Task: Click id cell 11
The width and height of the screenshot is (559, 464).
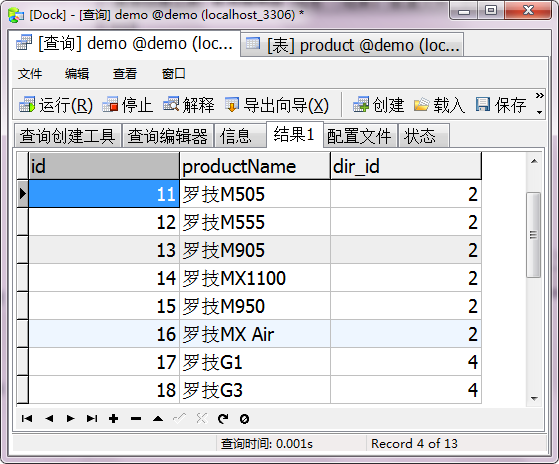Action: point(104,194)
